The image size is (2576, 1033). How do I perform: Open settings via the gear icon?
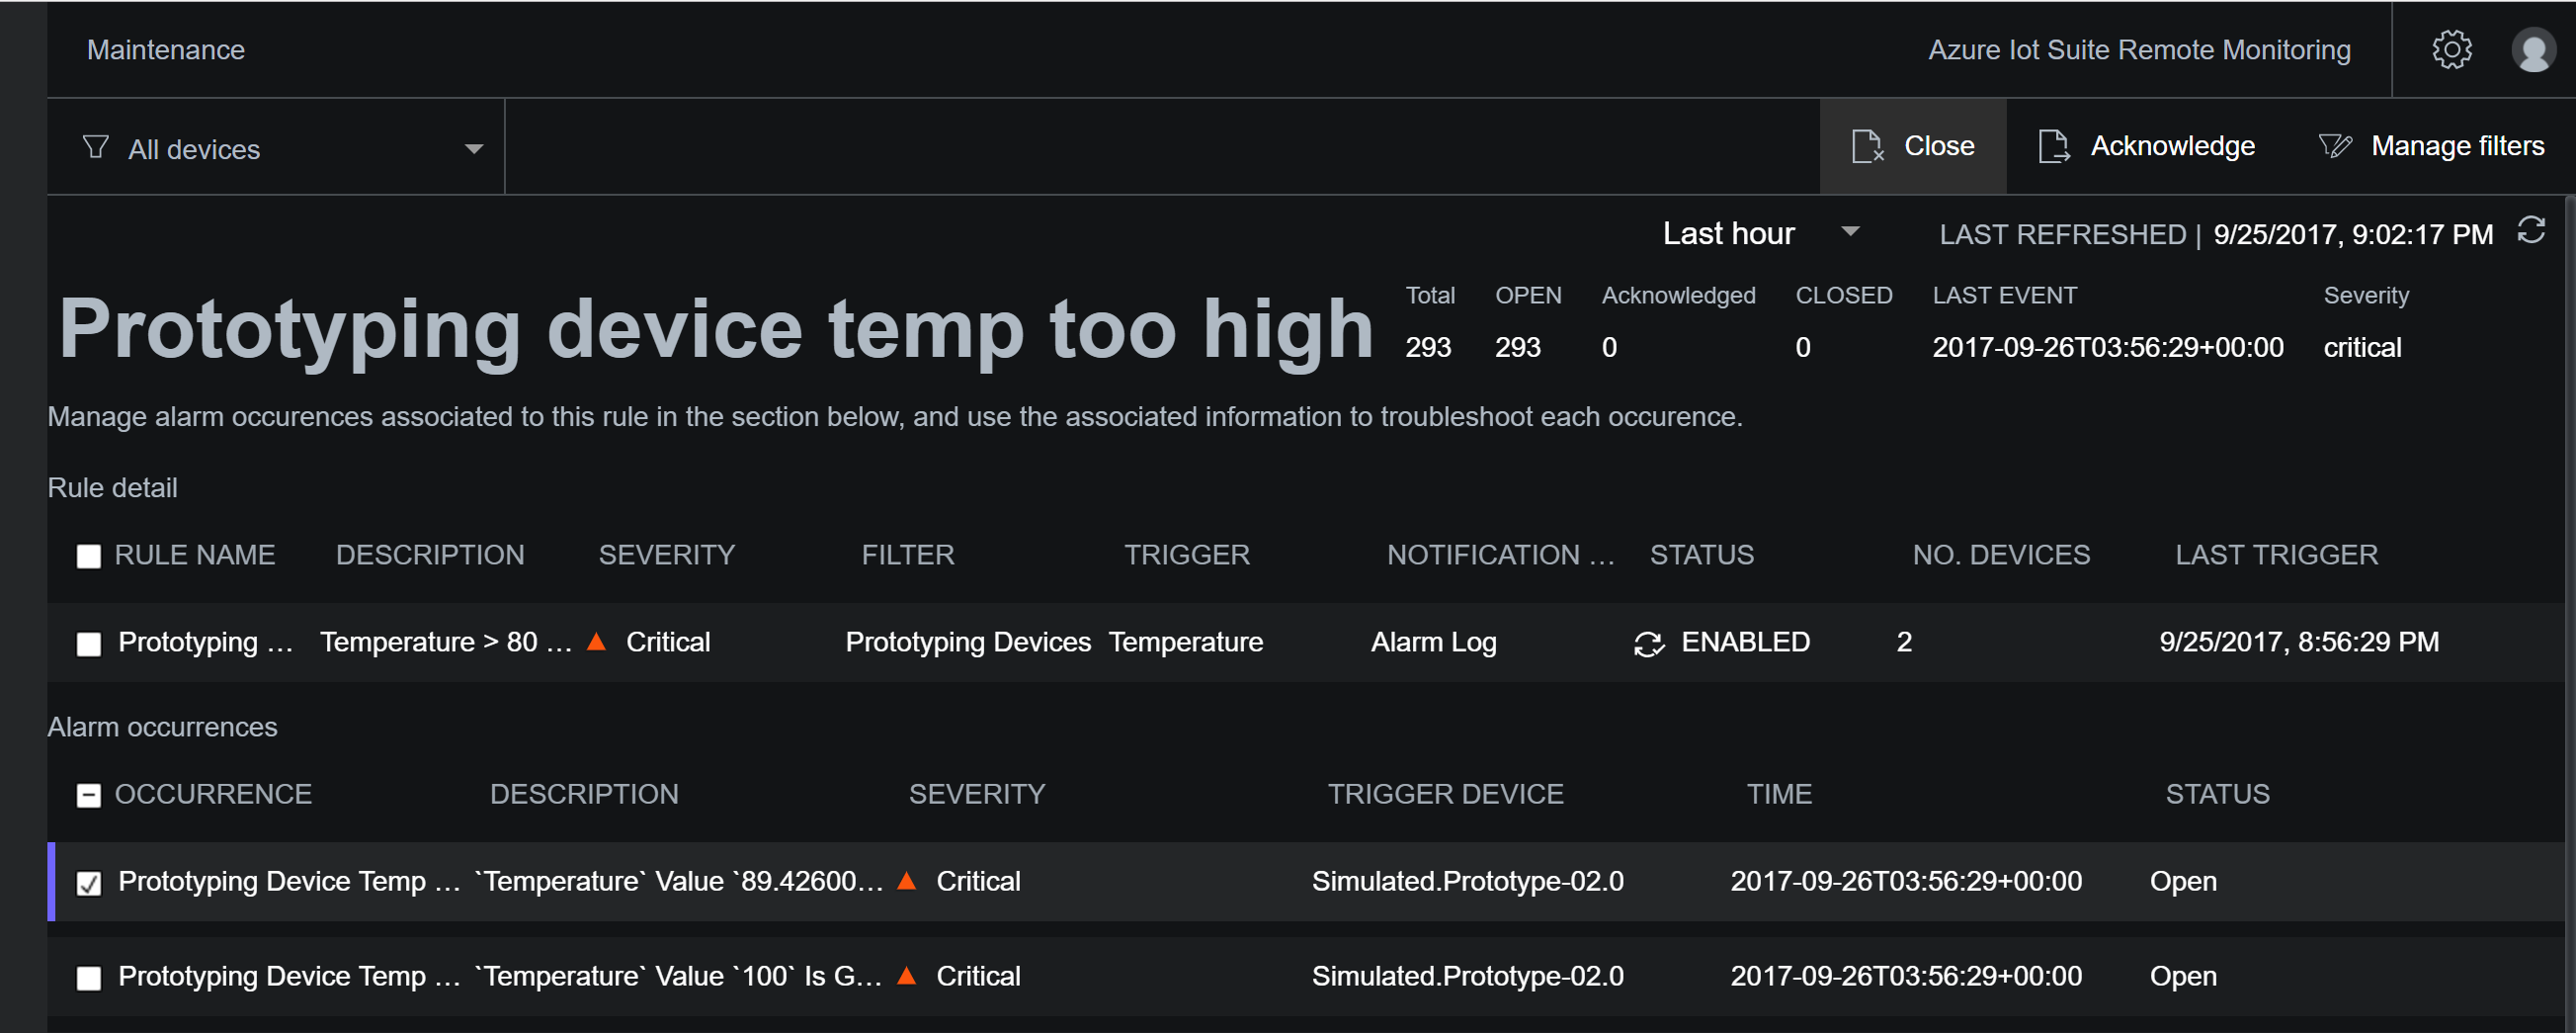click(2452, 49)
